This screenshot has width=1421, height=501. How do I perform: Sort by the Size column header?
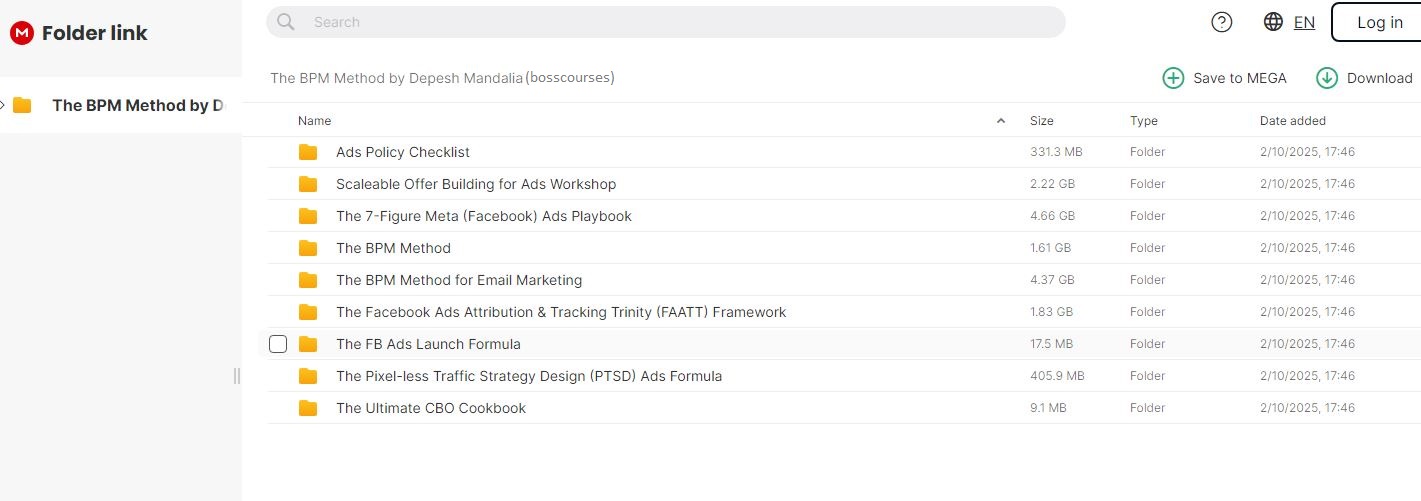pos(1041,121)
